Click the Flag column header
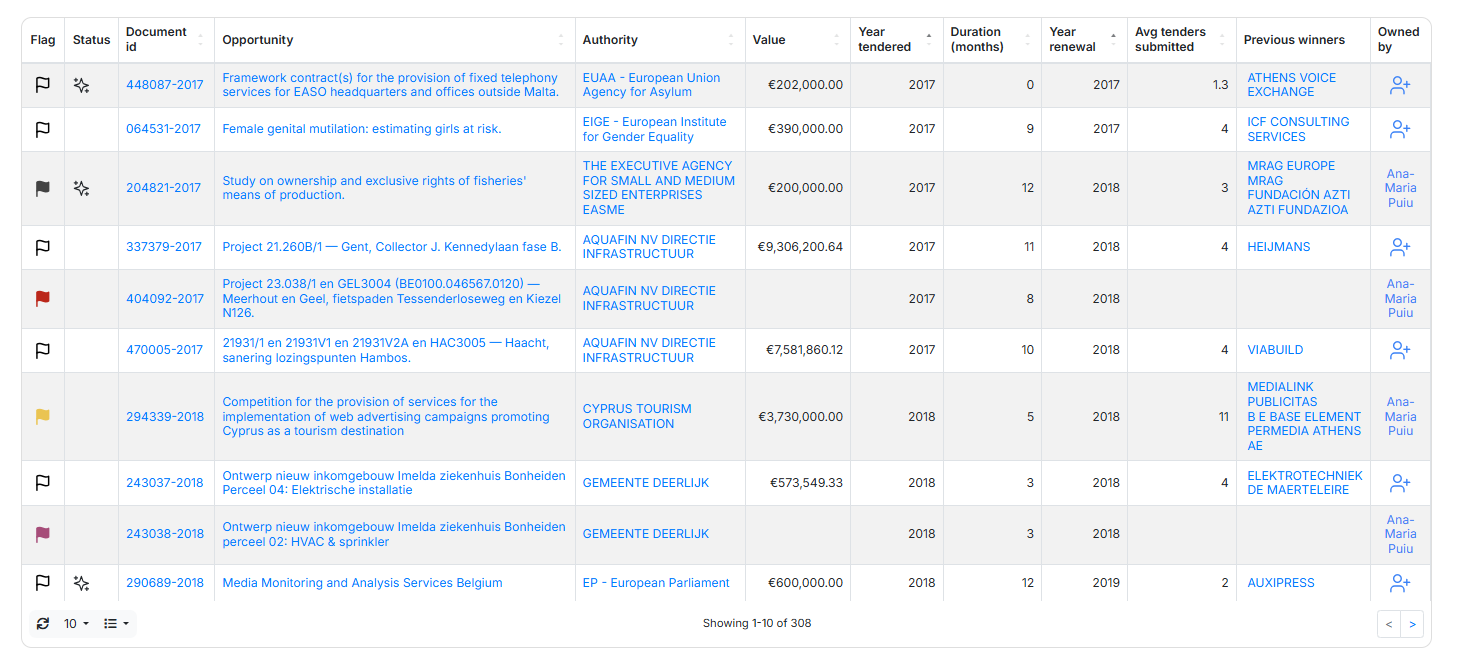1458x655 pixels. point(43,40)
